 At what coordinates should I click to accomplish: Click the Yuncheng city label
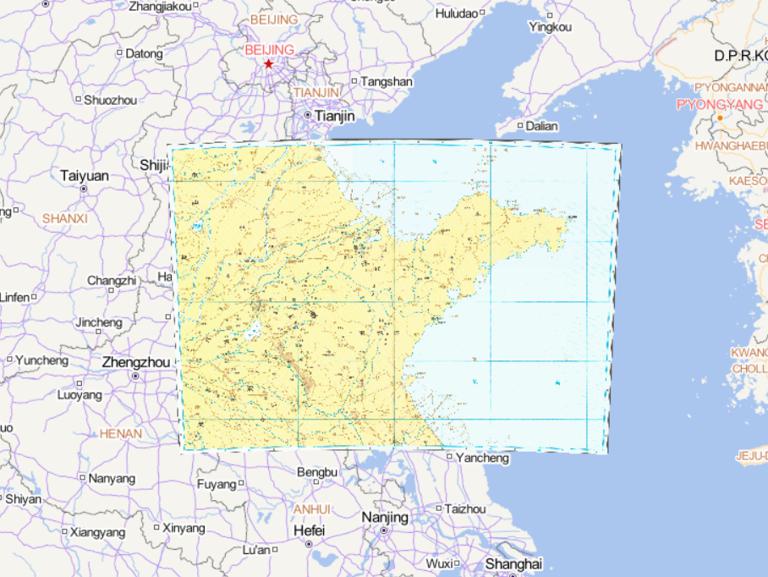click(x=42, y=361)
